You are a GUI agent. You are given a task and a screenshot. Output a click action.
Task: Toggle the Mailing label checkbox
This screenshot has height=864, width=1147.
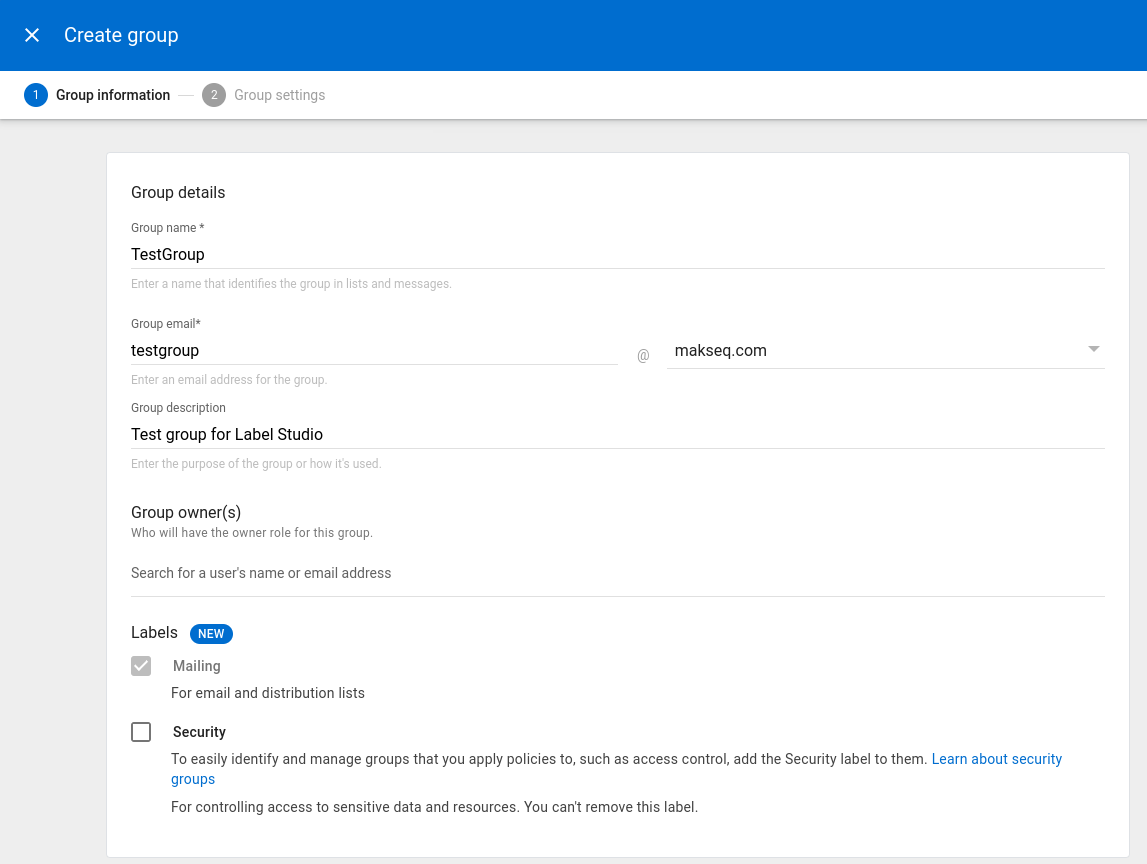(141, 666)
